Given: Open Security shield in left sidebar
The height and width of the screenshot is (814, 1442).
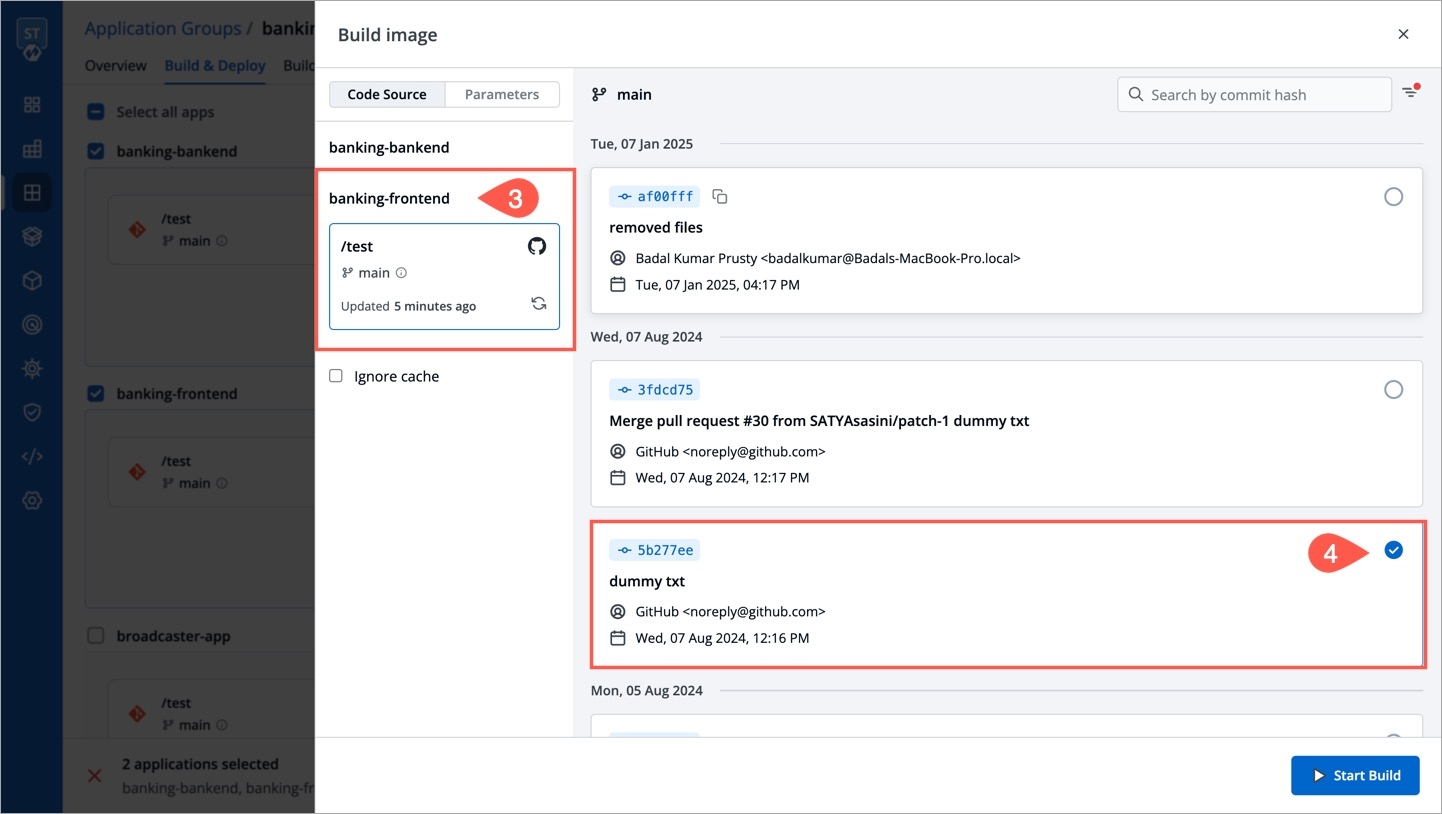Looking at the screenshot, I should (32, 413).
